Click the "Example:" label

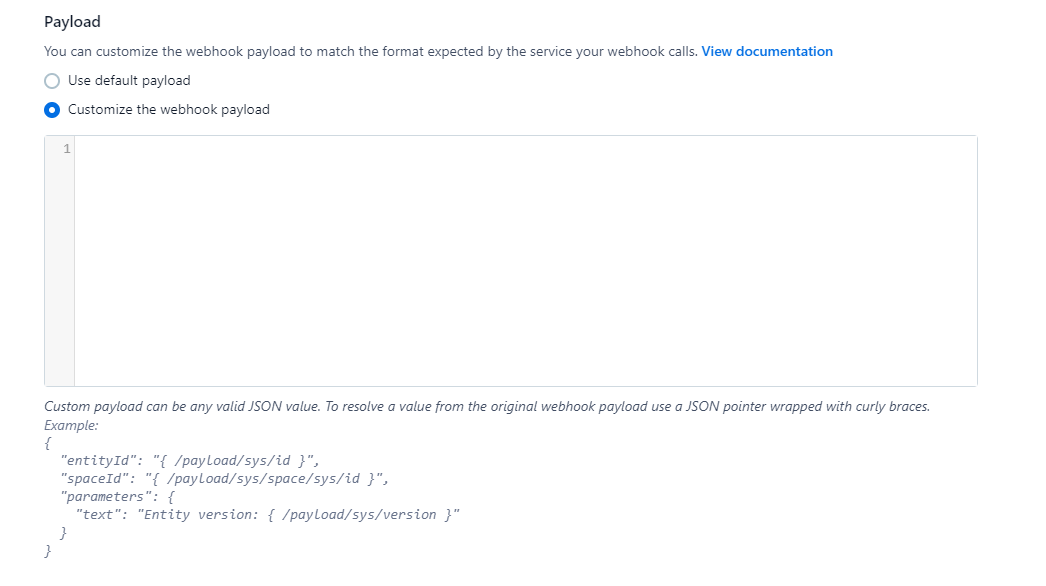coord(71,425)
